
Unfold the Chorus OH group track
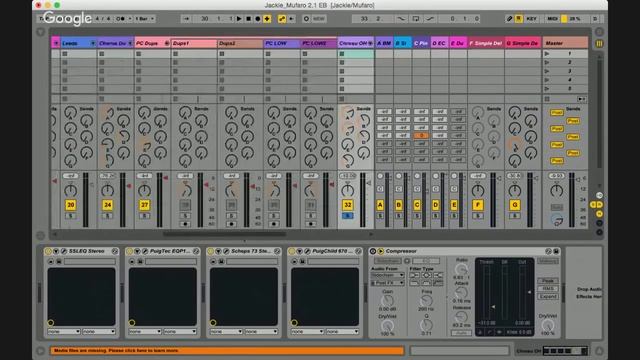[370, 43]
